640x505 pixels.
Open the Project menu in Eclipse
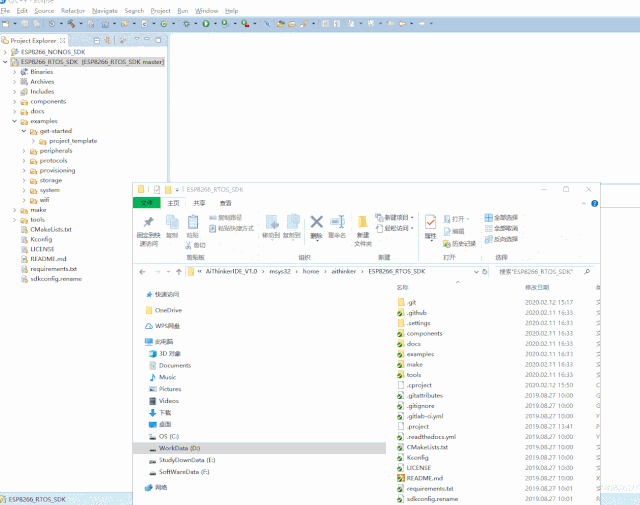coord(160,11)
